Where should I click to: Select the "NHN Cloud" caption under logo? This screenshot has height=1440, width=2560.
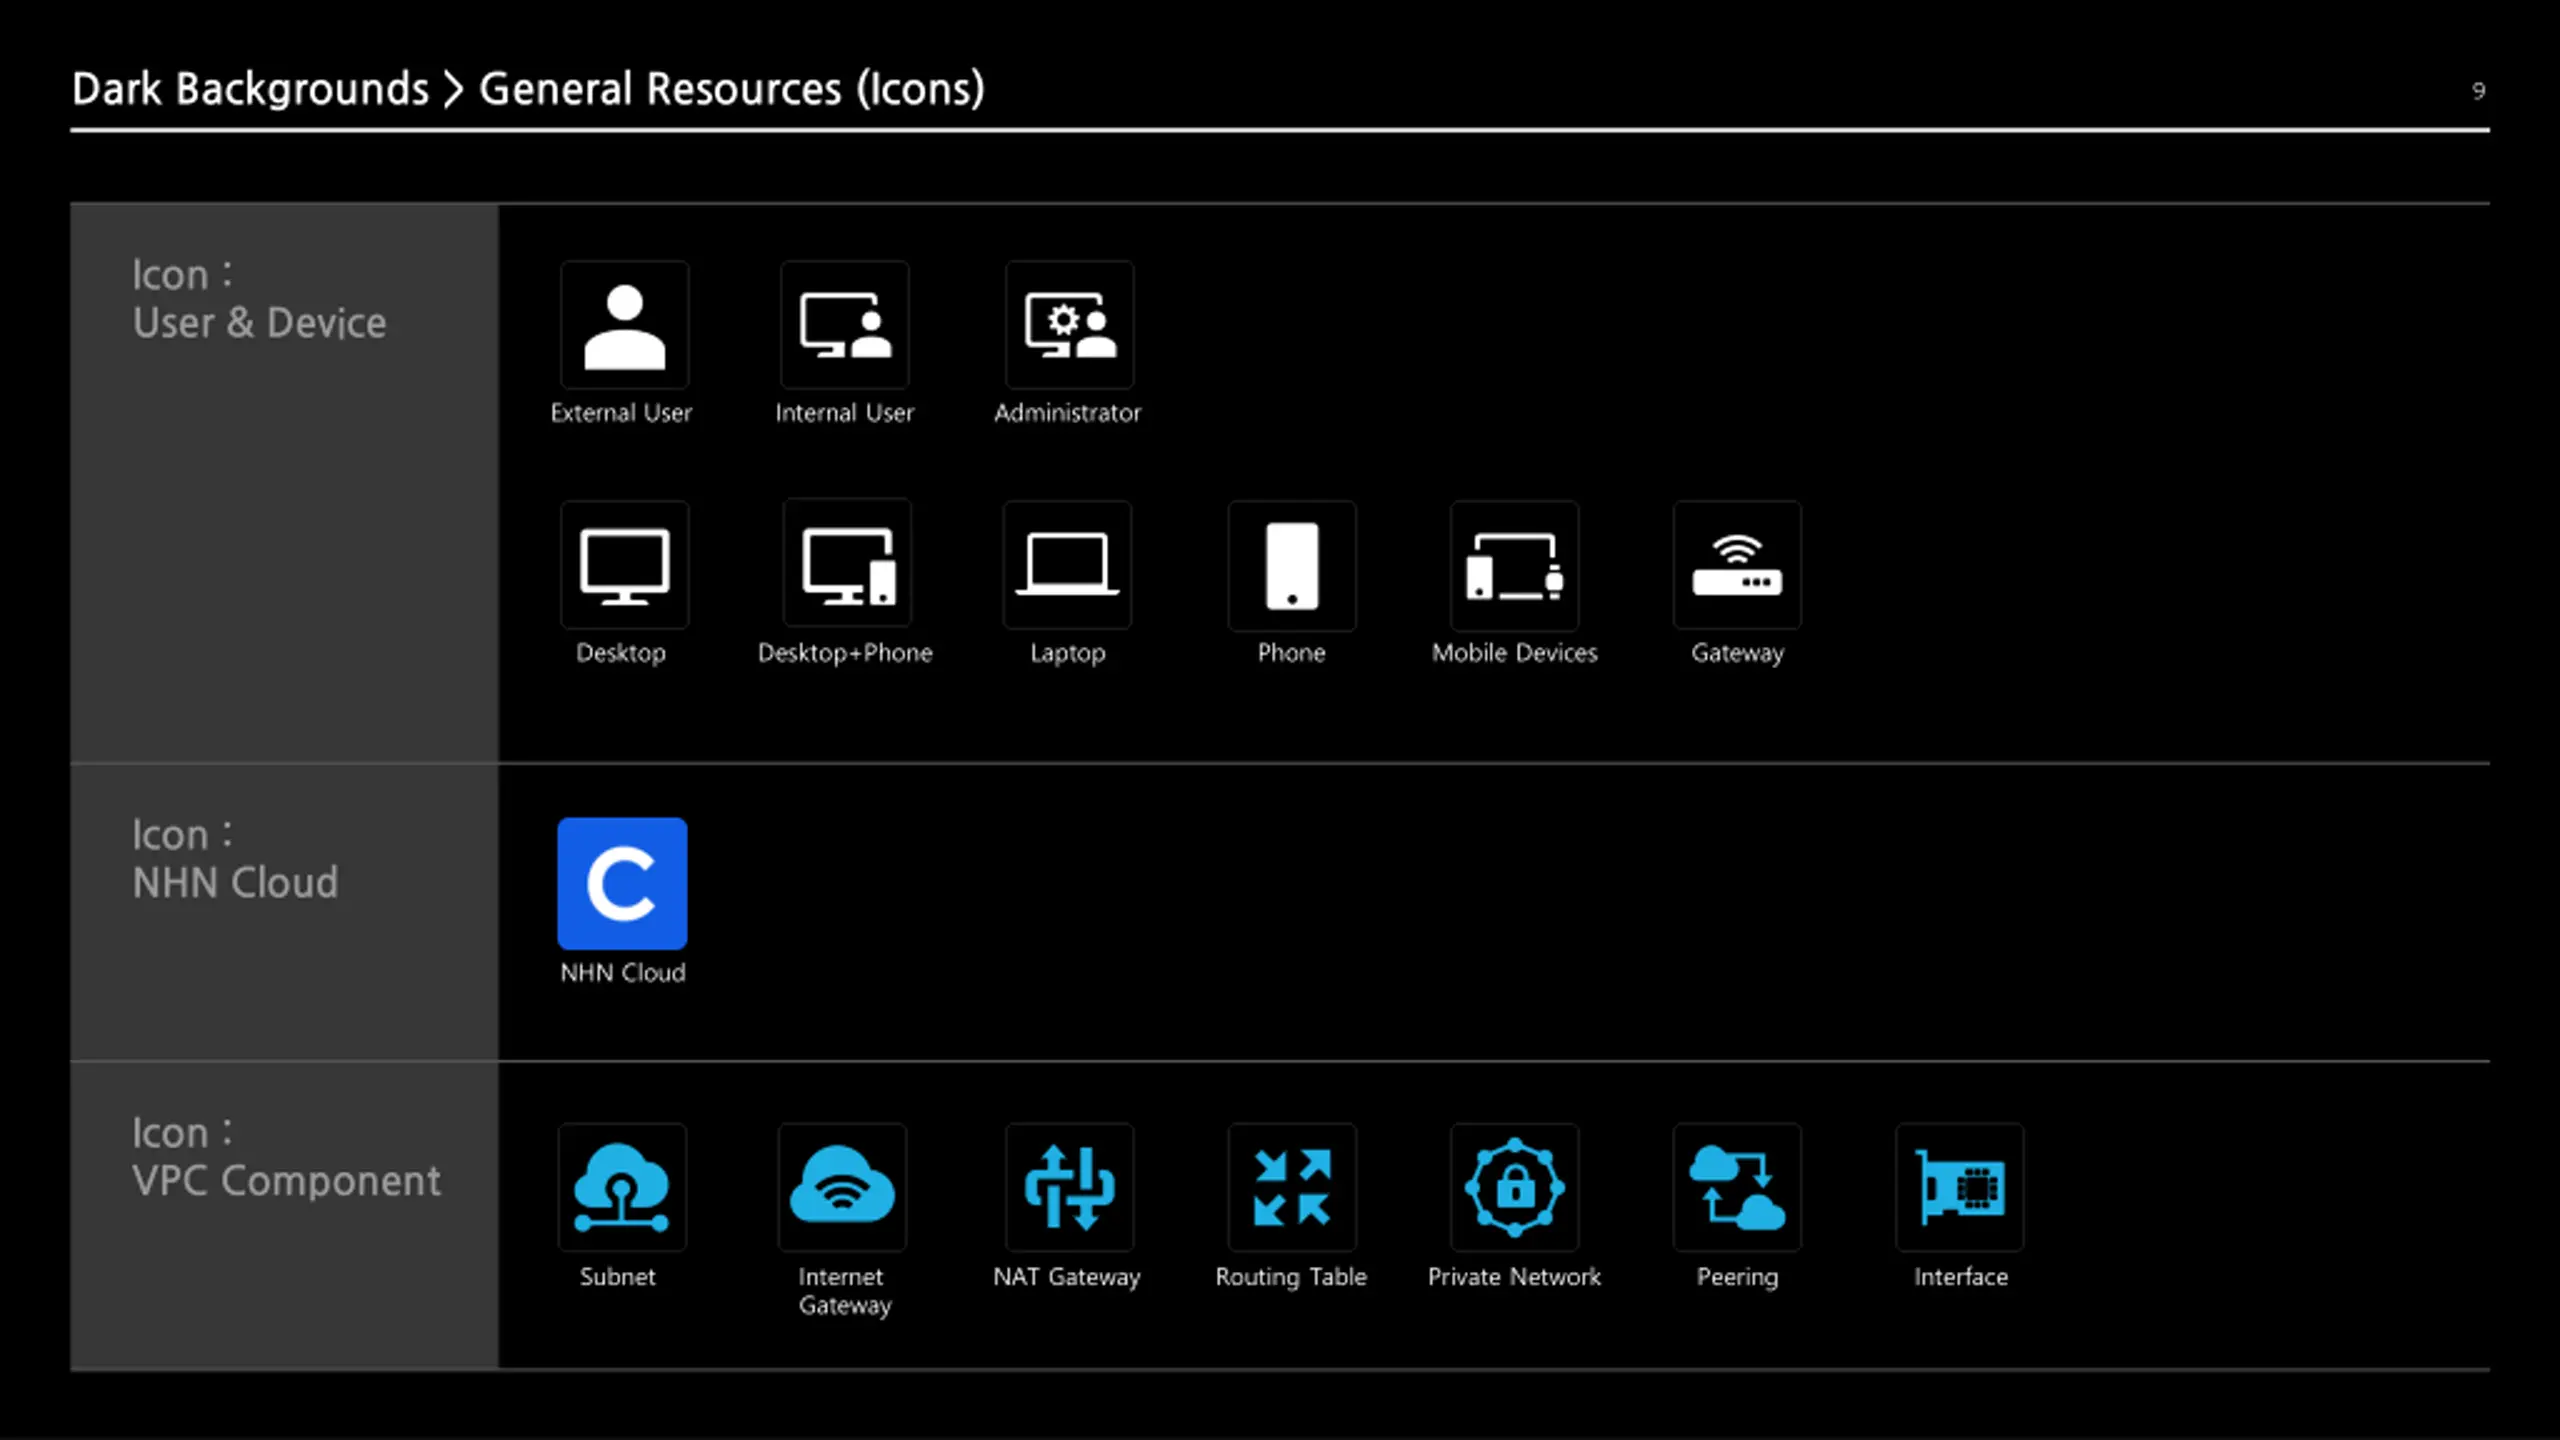coord(622,973)
